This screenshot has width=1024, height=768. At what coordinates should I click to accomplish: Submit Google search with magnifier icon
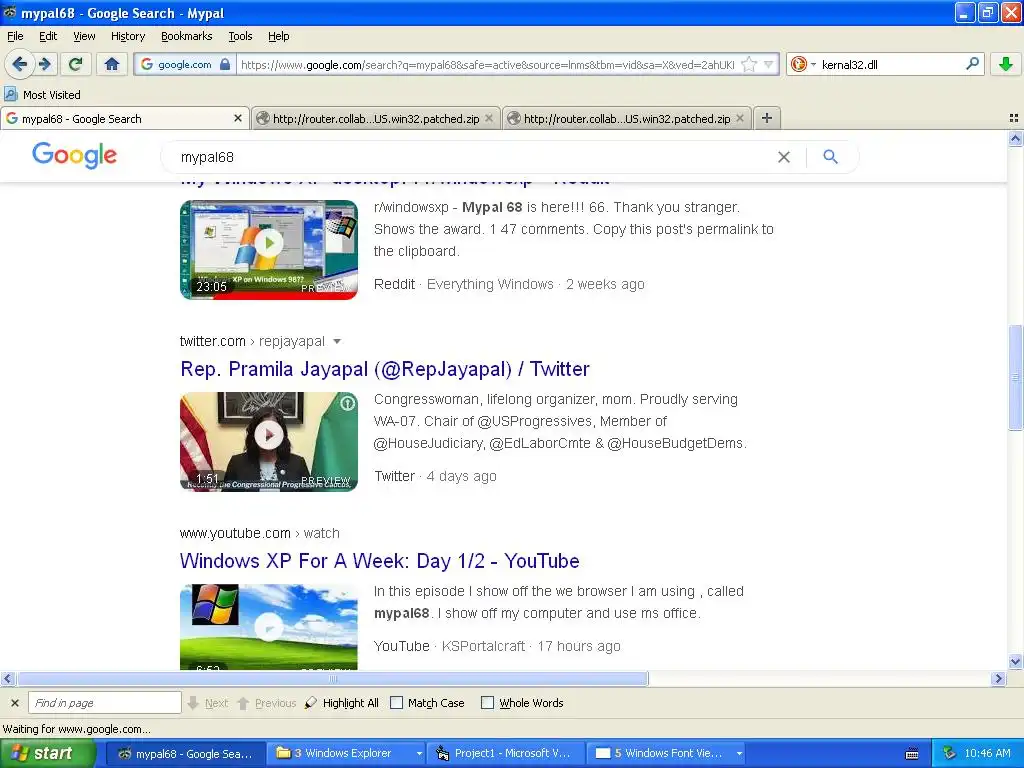click(x=830, y=157)
